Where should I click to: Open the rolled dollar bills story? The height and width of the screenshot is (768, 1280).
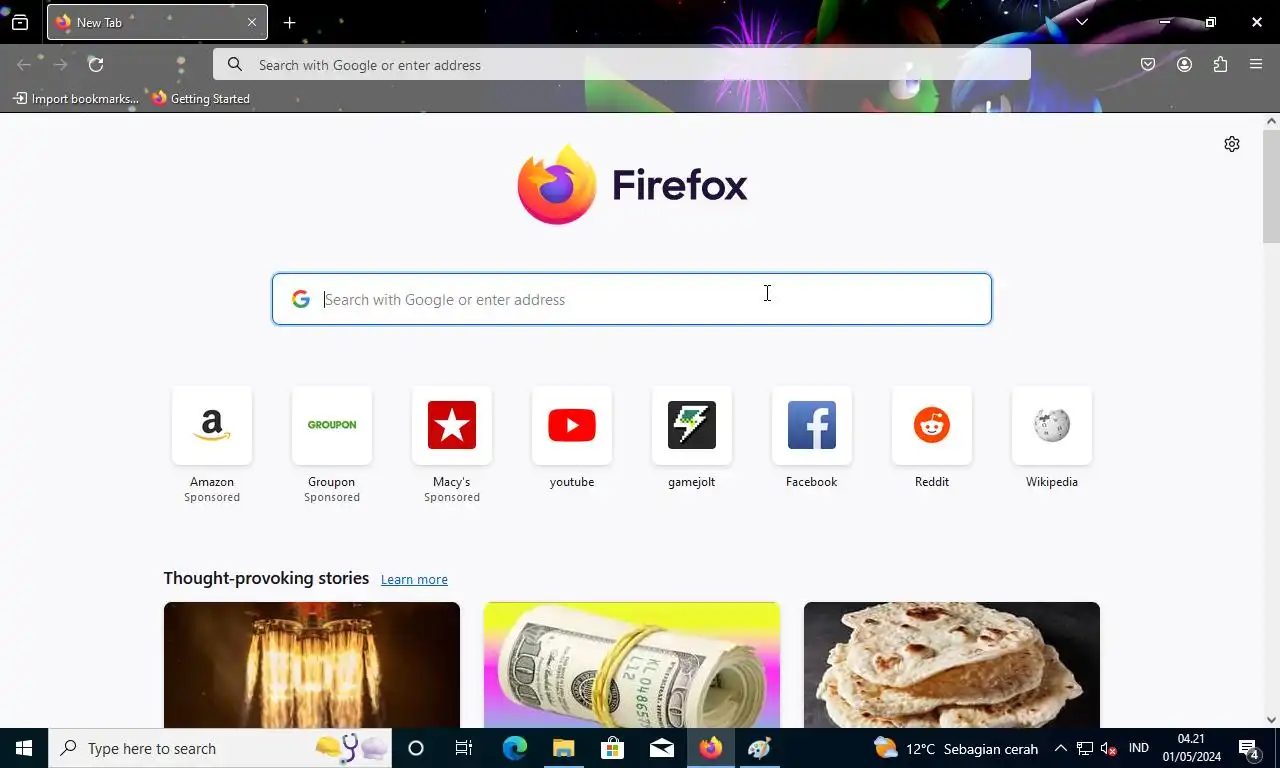[x=632, y=665]
